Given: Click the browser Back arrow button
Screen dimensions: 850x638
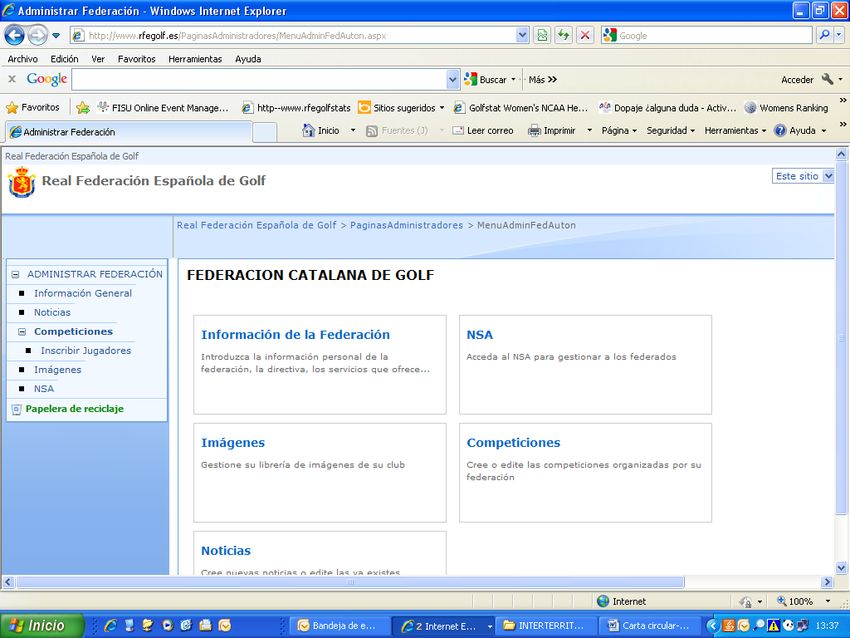Looking at the screenshot, I should pos(14,35).
